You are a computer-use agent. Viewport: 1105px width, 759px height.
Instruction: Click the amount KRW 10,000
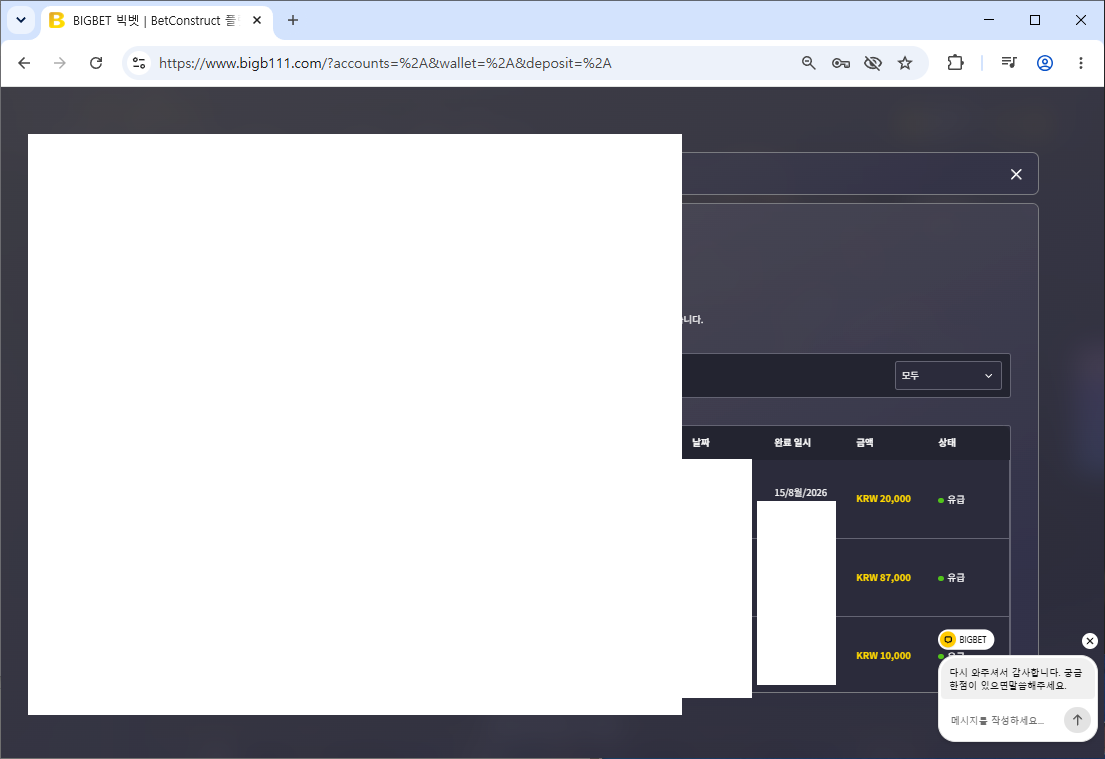click(x=883, y=656)
